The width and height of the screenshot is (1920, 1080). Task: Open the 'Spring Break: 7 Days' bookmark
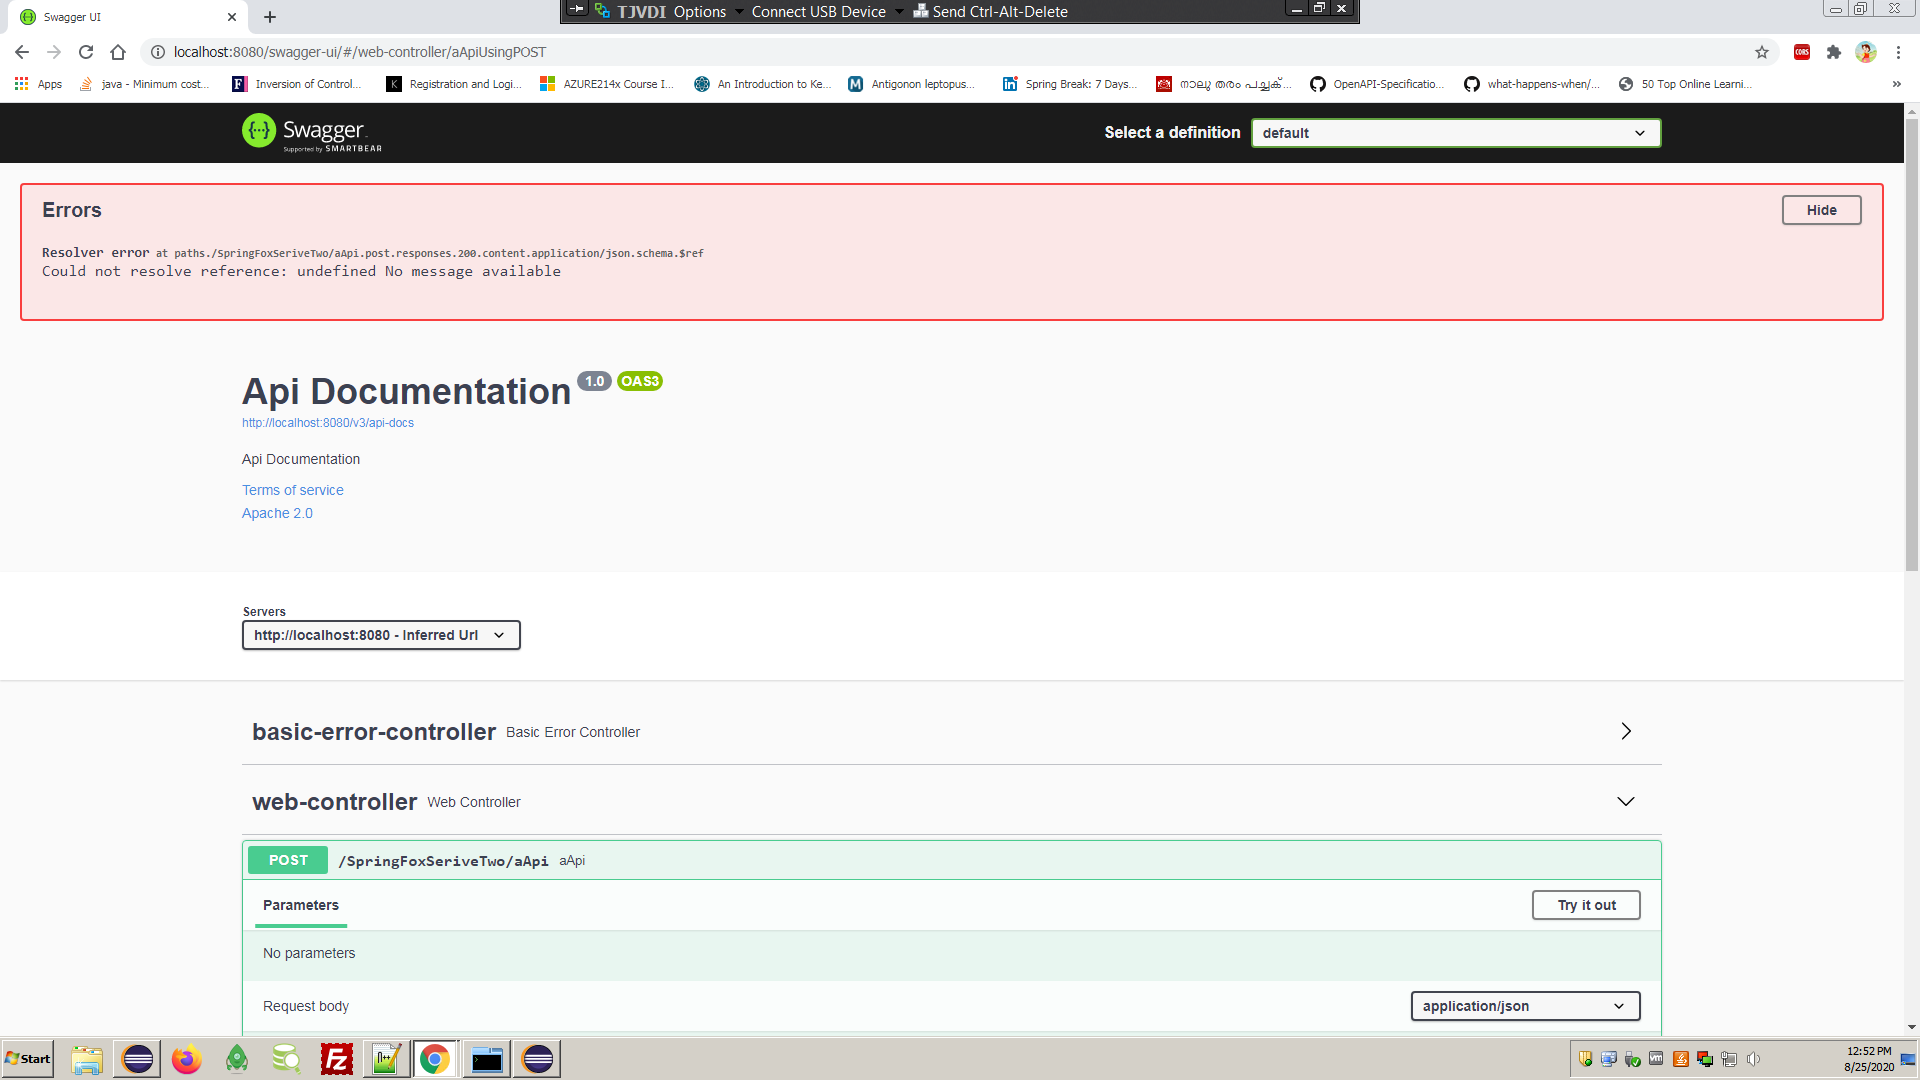(x=1069, y=84)
